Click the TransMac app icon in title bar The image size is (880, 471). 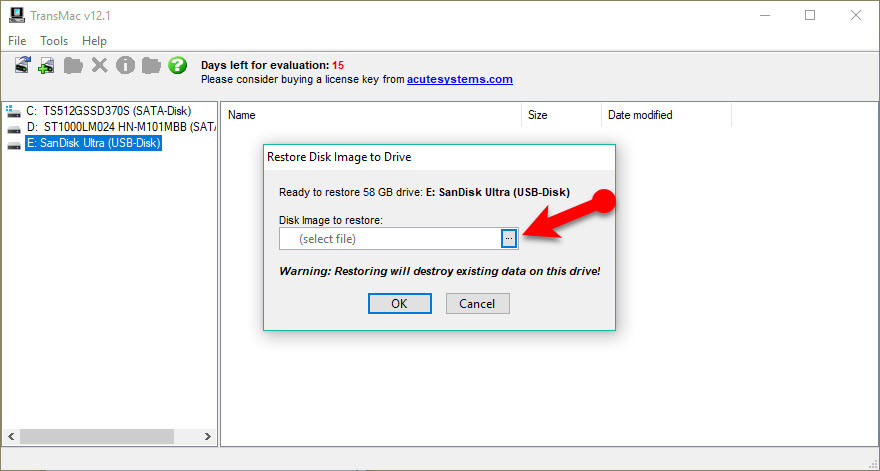[15, 15]
